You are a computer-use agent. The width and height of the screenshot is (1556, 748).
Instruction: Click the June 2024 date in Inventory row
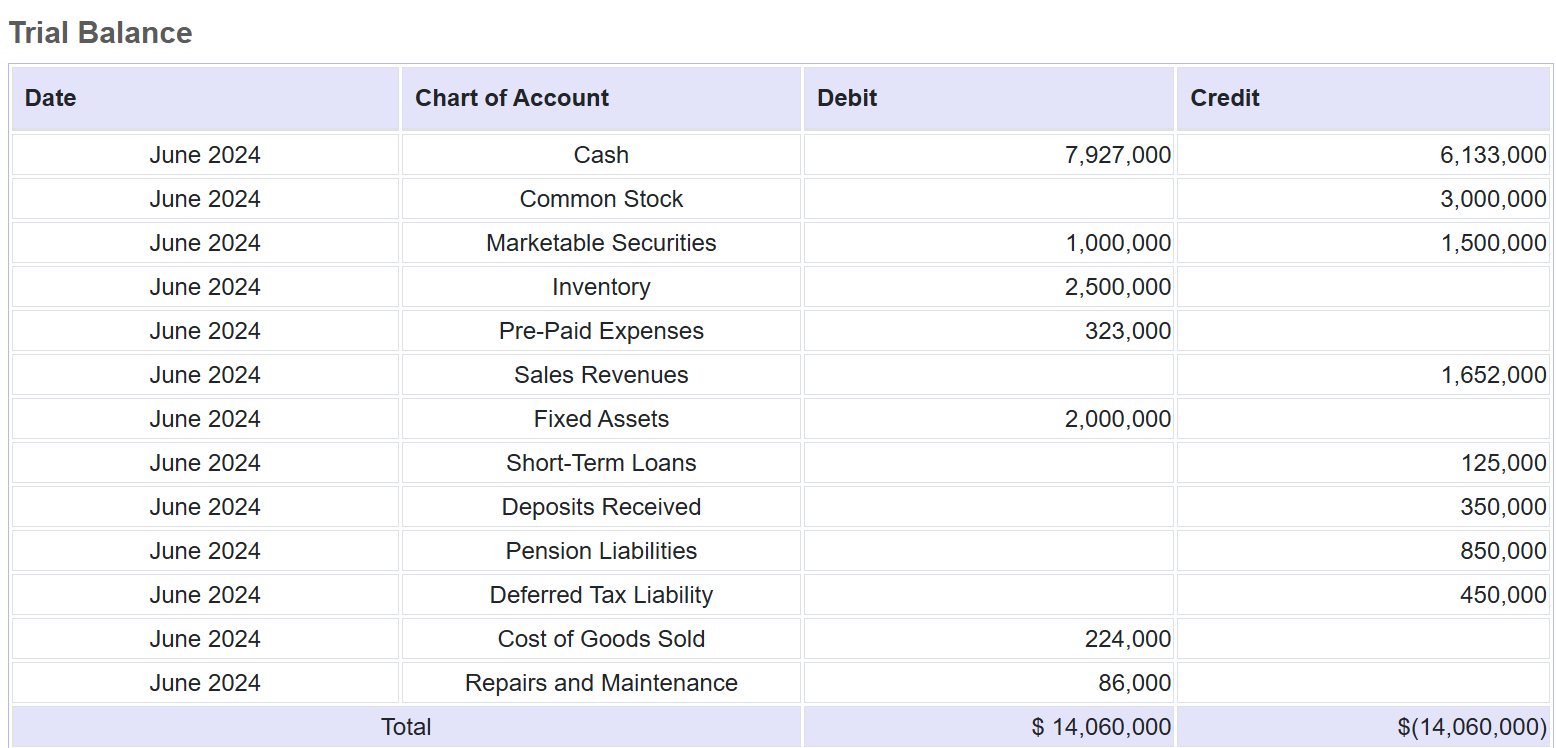[205, 287]
